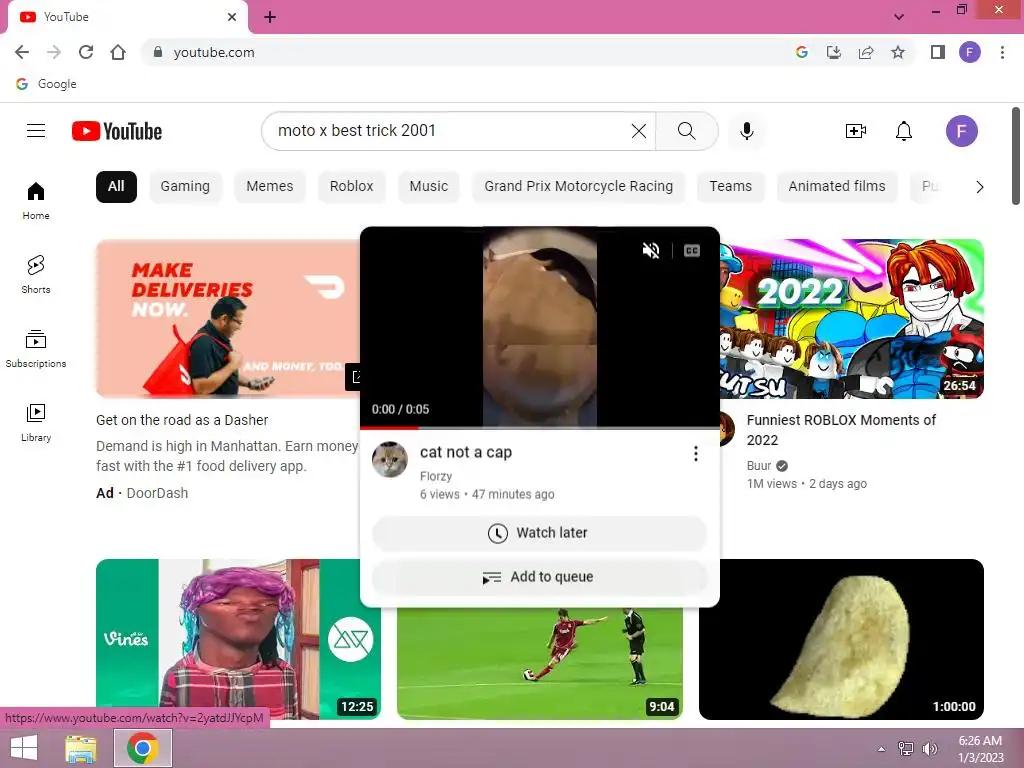Seek on the red preview progress bar
Image resolution: width=1024 pixels, height=768 pixels.
(x=539, y=428)
